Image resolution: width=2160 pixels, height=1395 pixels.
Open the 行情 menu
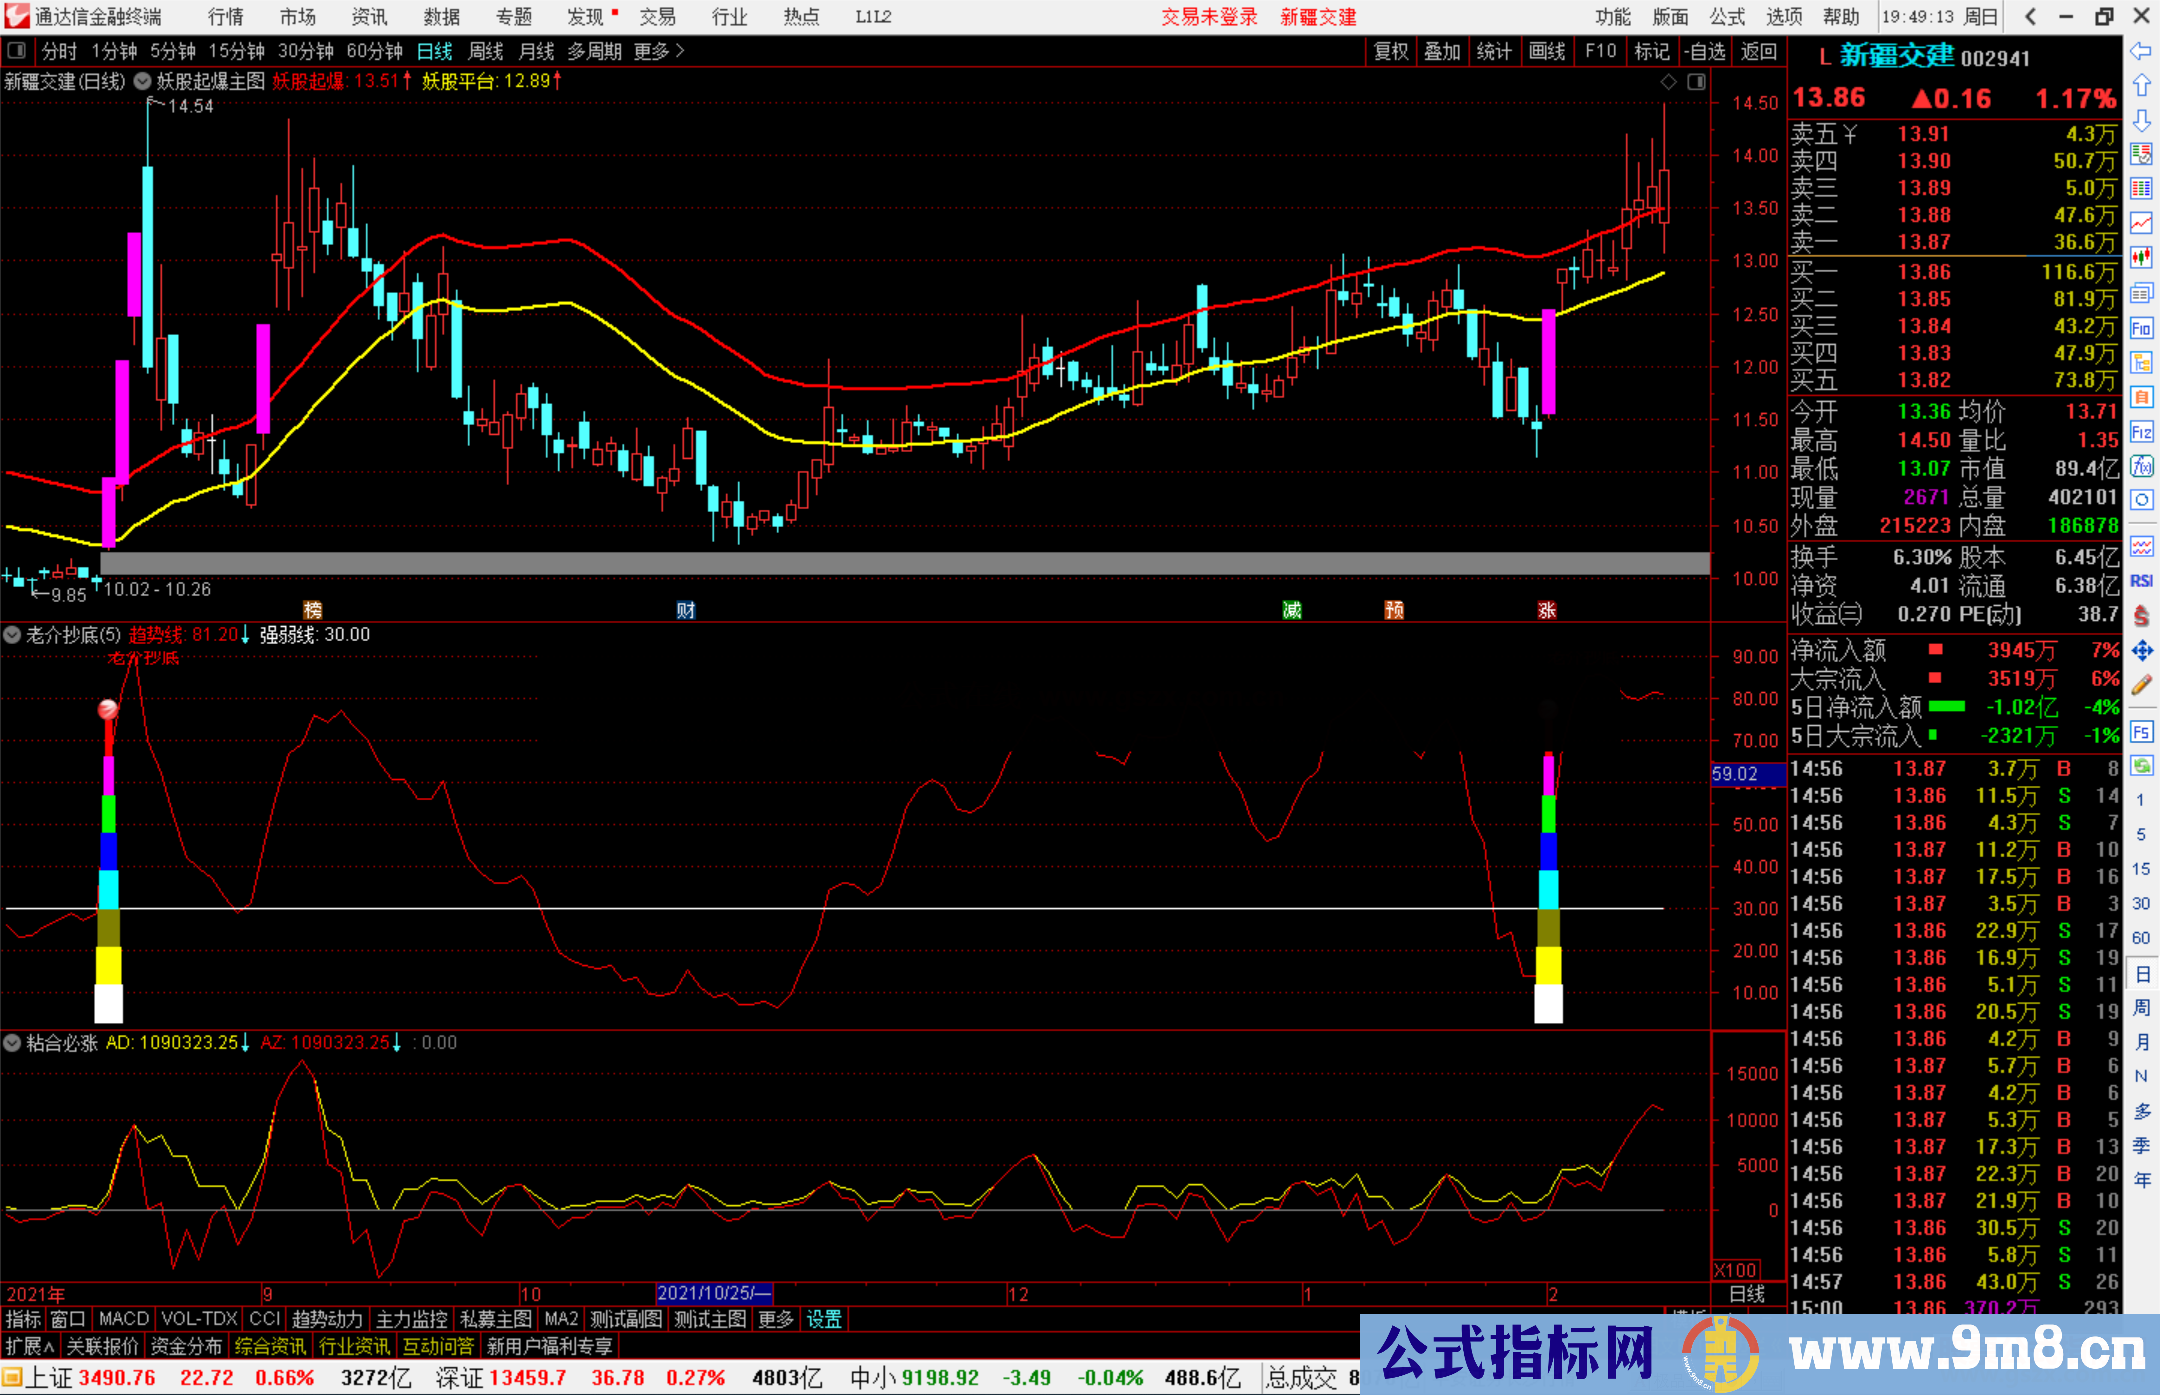point(226,17)
